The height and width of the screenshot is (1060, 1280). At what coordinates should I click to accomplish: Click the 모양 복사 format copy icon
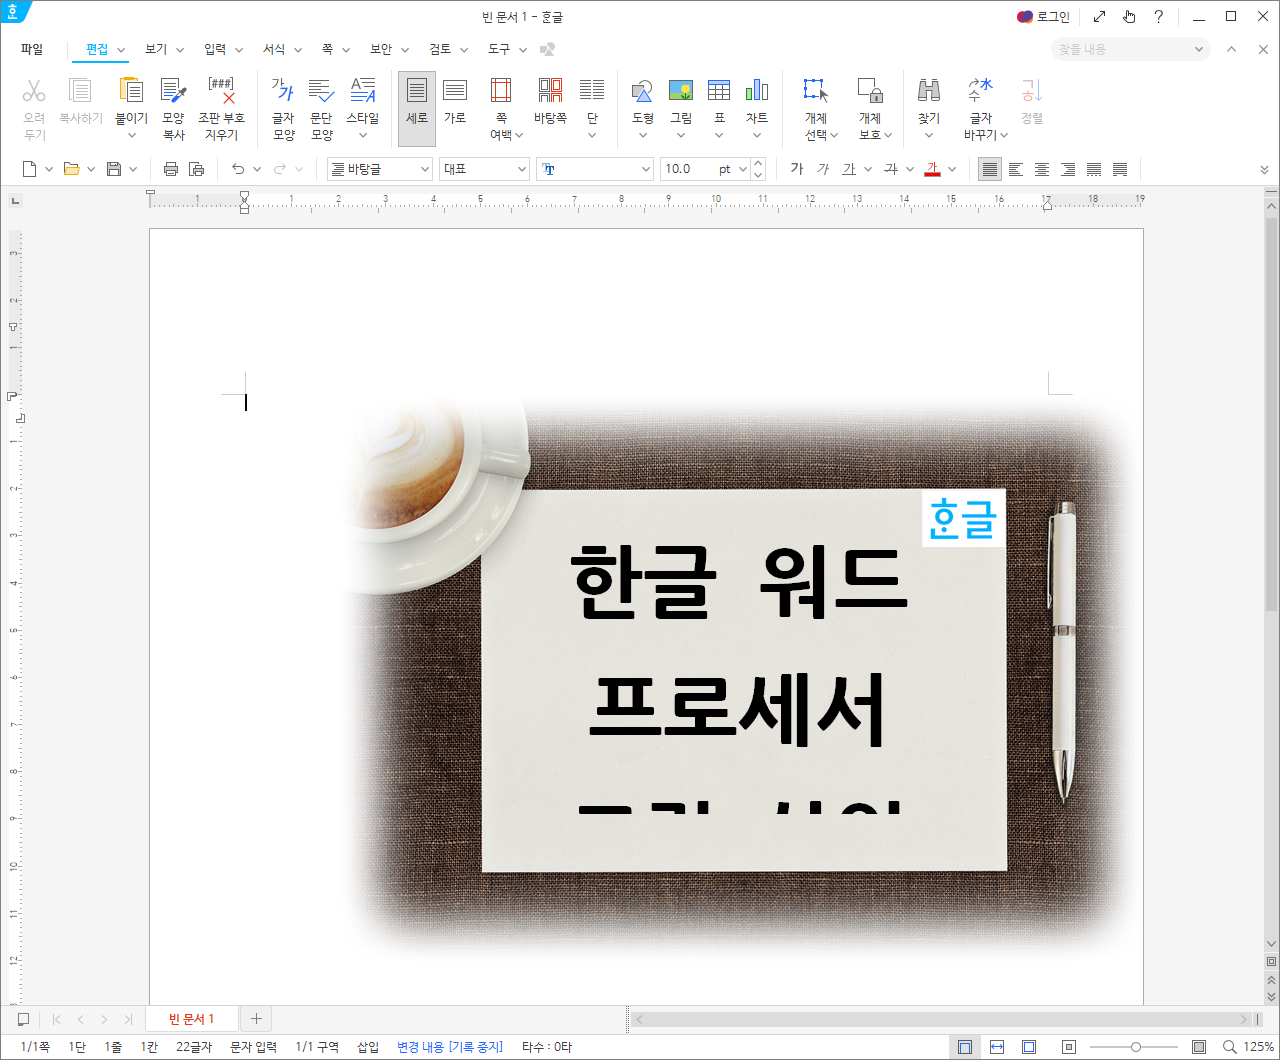point(174,91)
